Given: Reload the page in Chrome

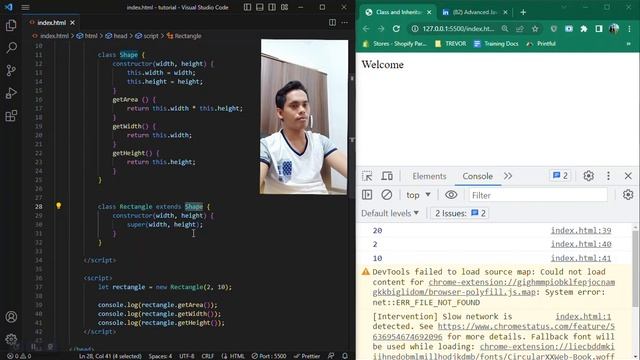Looking at the screenshot, I should (x=396, y=29).
